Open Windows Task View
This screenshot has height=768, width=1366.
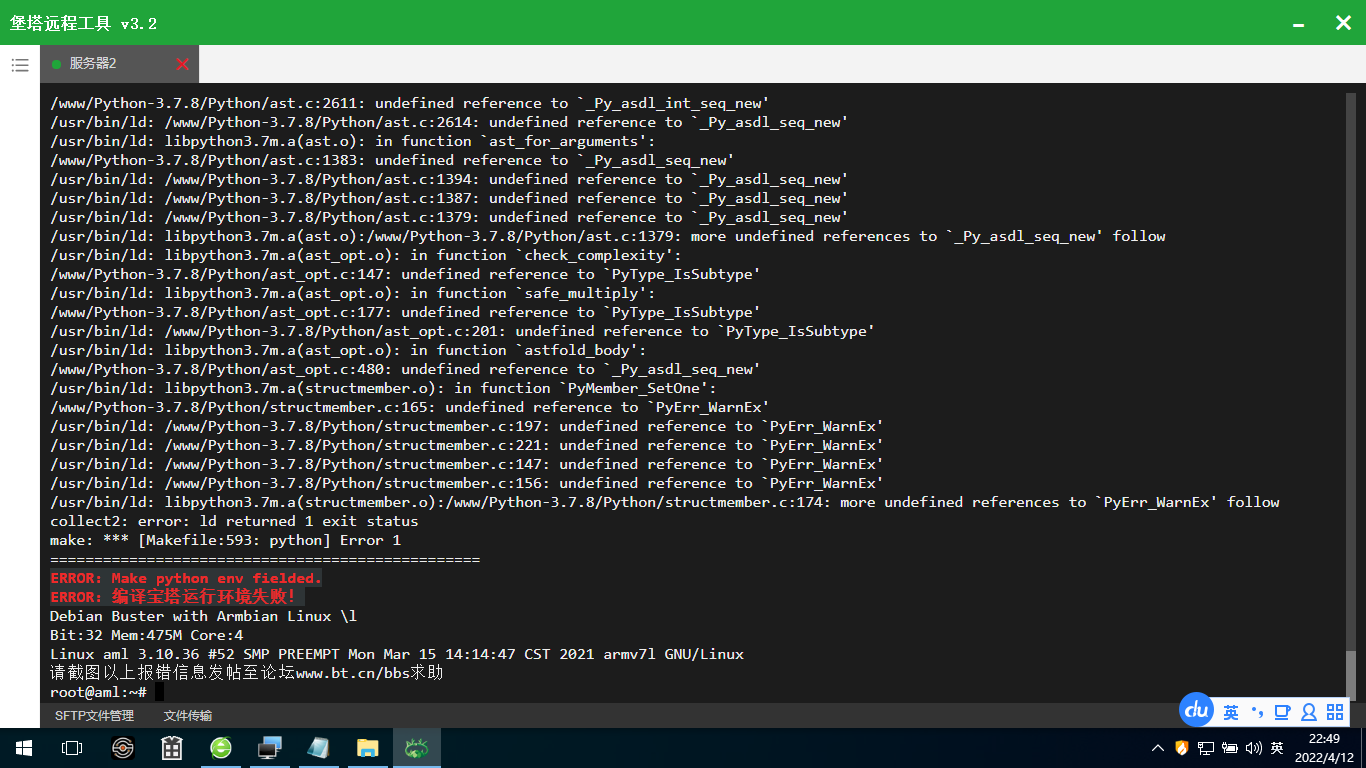click(72, 748)
